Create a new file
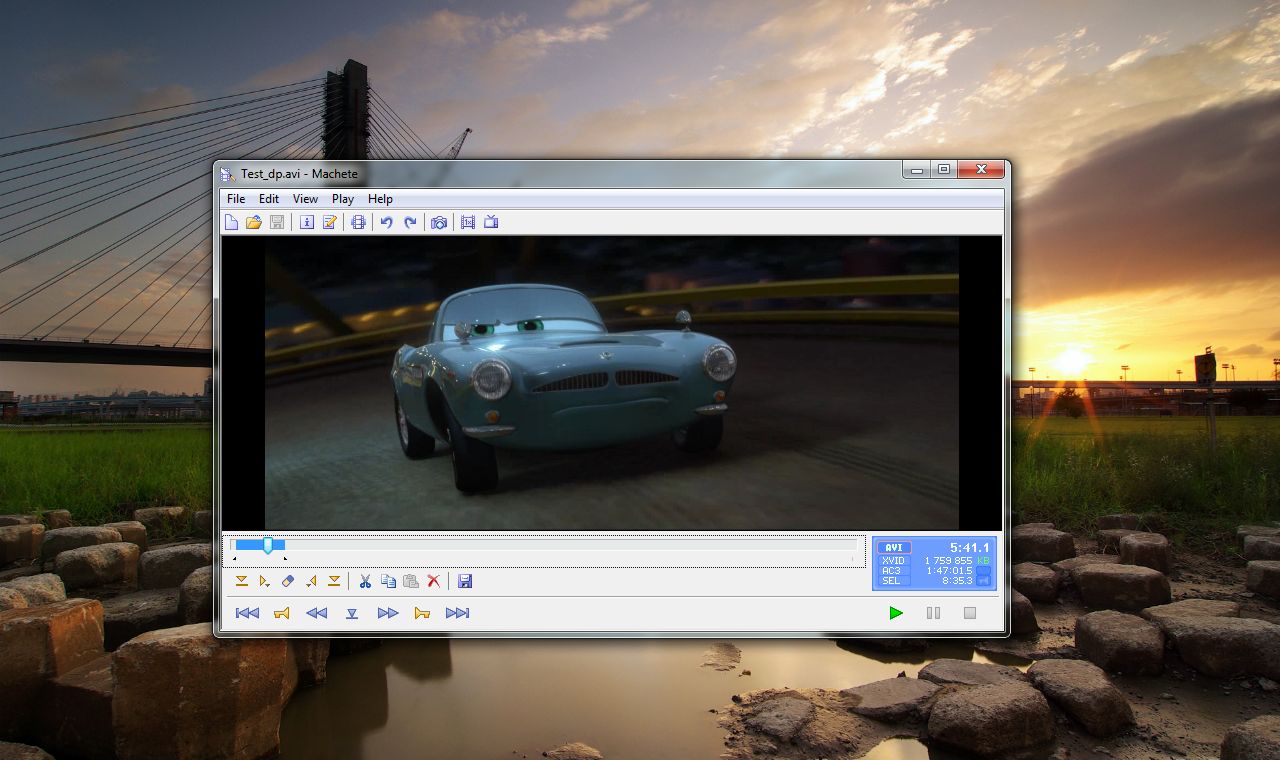The height and width of the screenshot is (760, 1280). click(231, 222)
